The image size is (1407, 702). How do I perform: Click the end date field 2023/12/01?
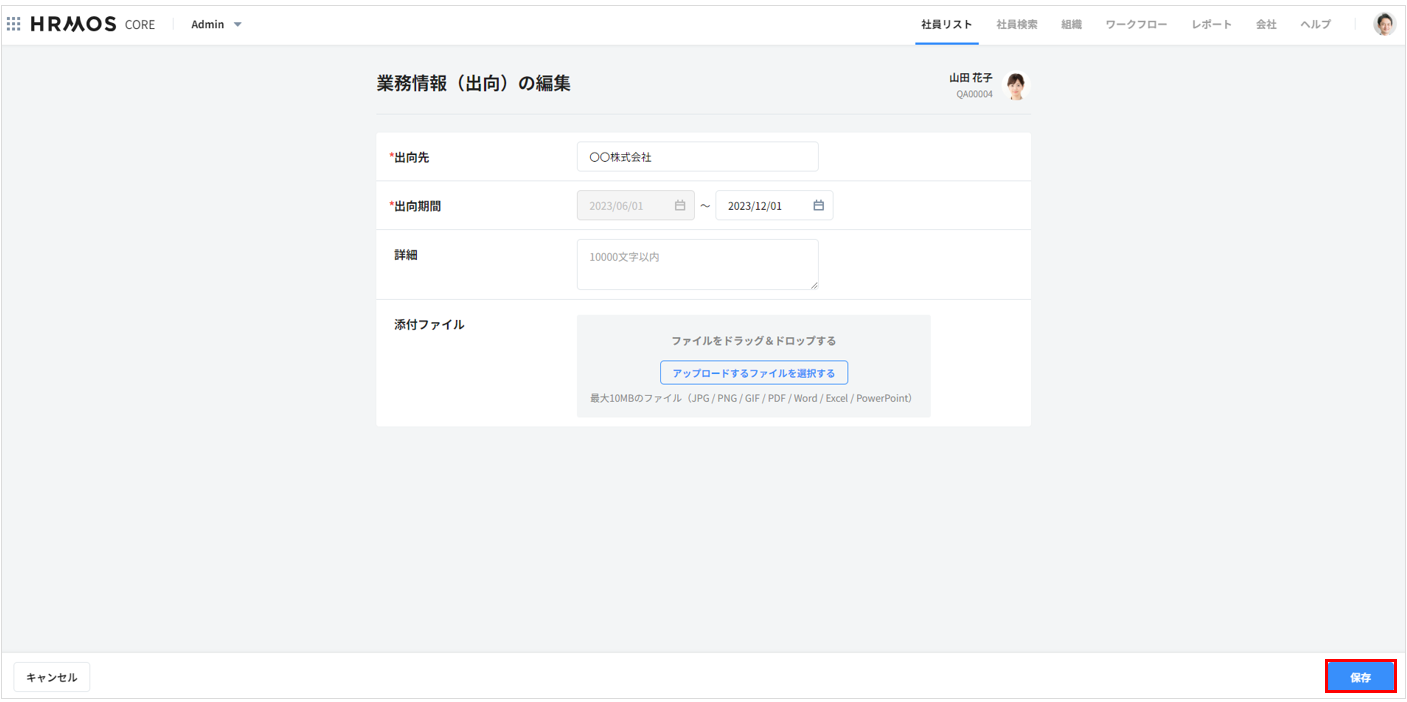click(x=760, y=206)
